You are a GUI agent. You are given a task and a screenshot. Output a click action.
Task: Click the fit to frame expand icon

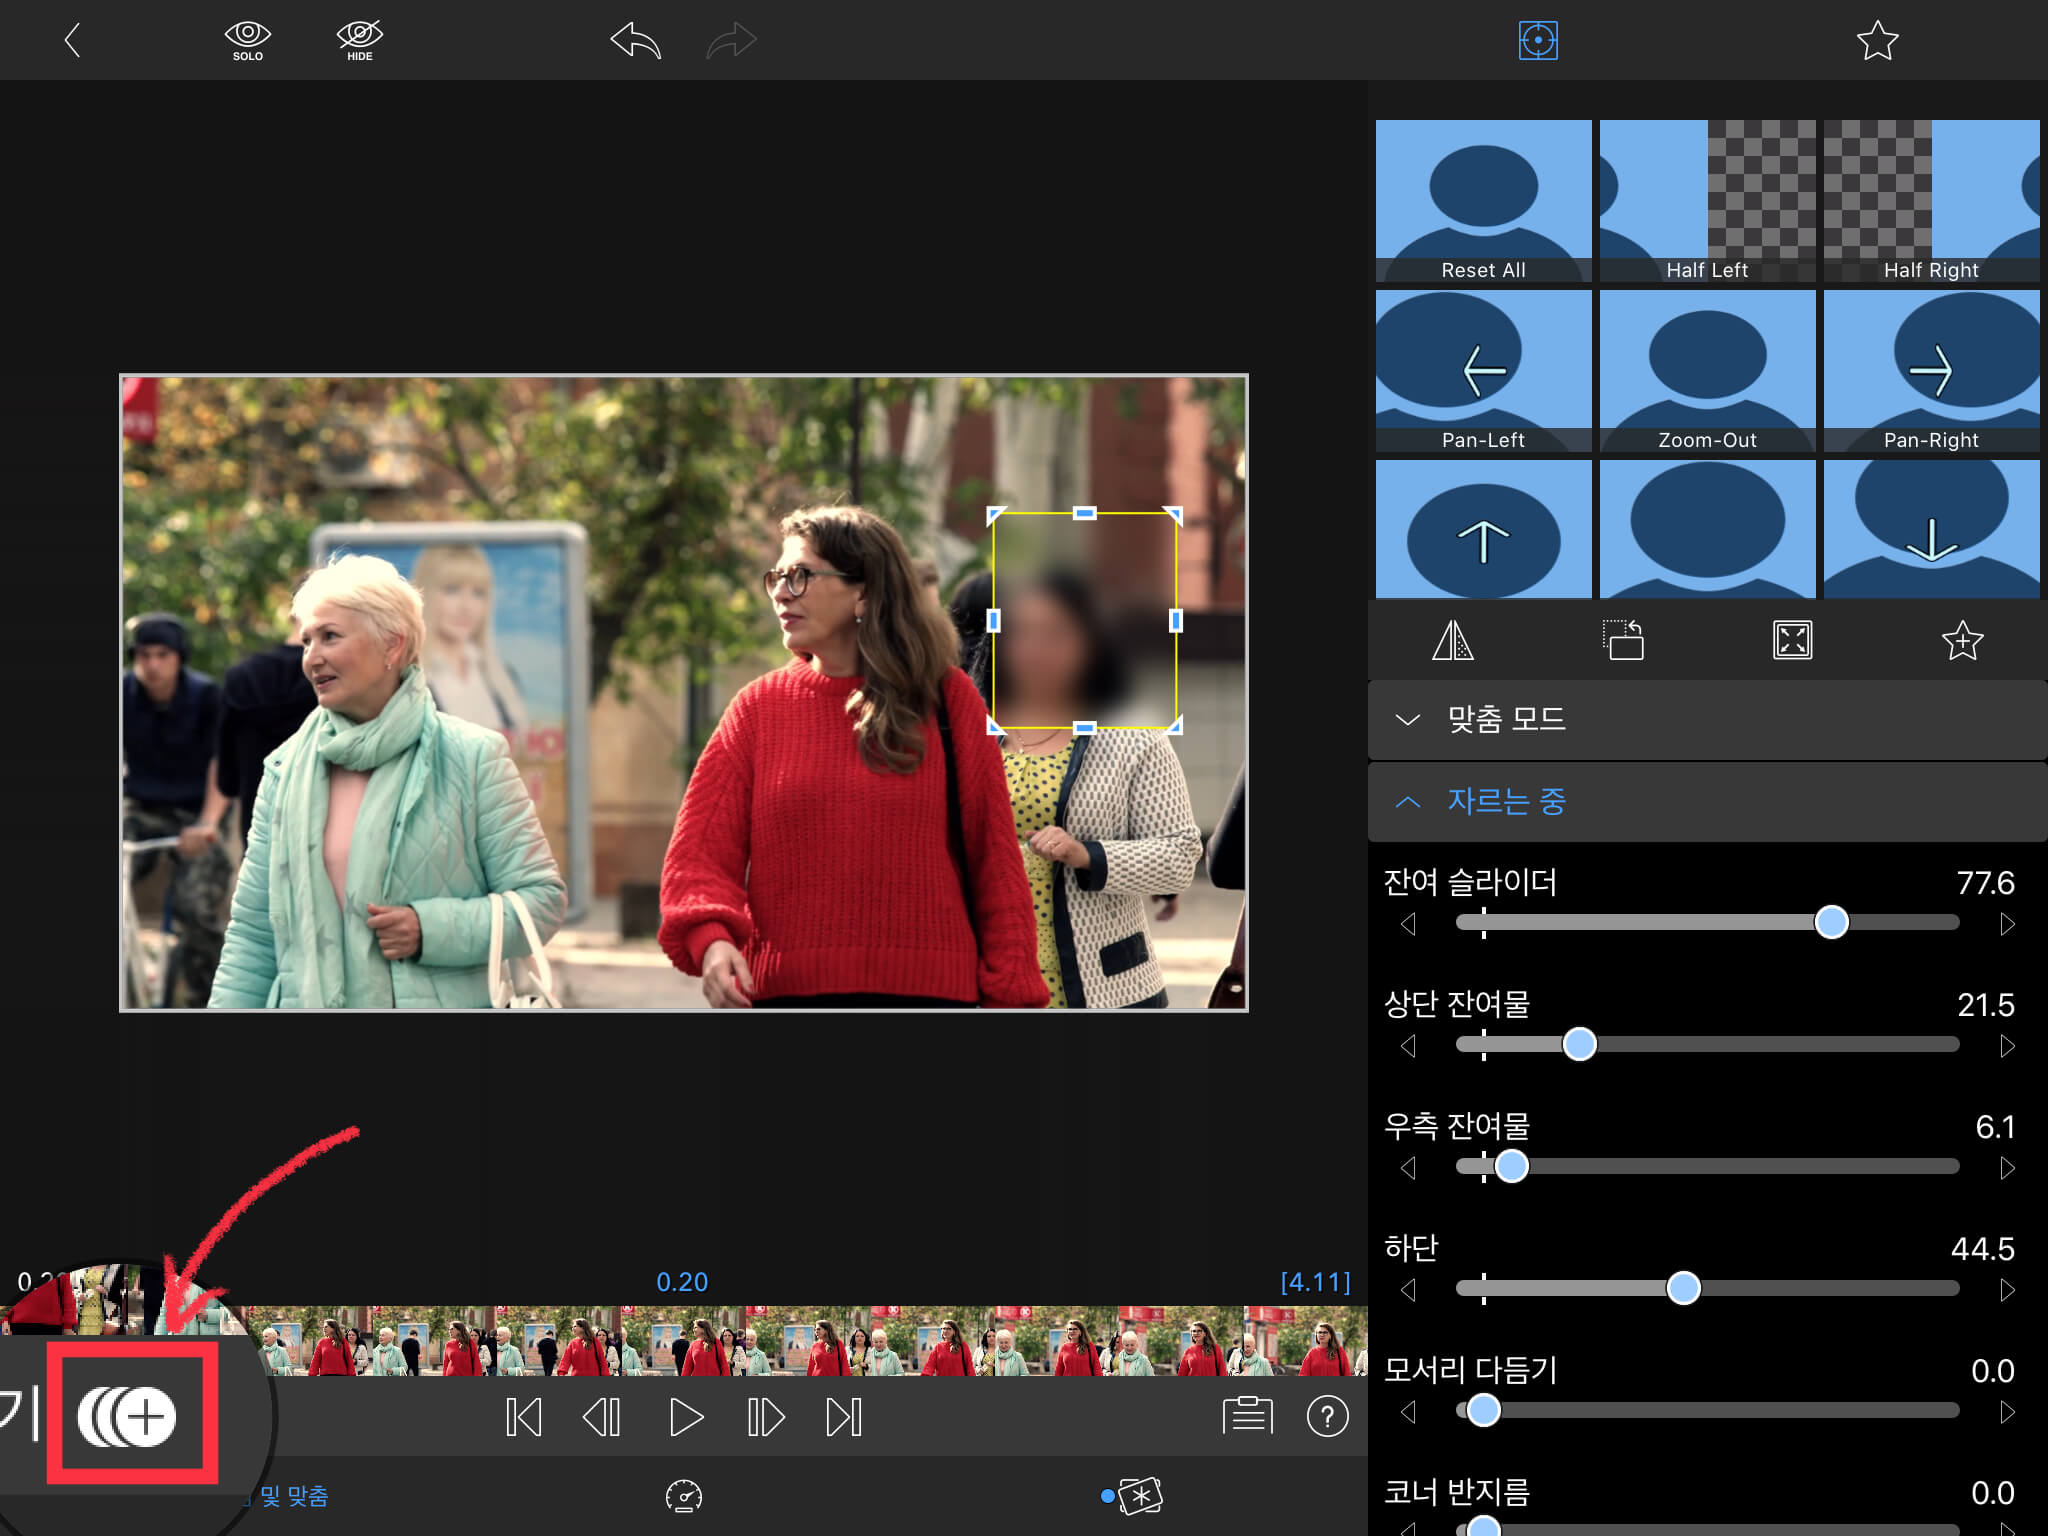click(1792, 640)
